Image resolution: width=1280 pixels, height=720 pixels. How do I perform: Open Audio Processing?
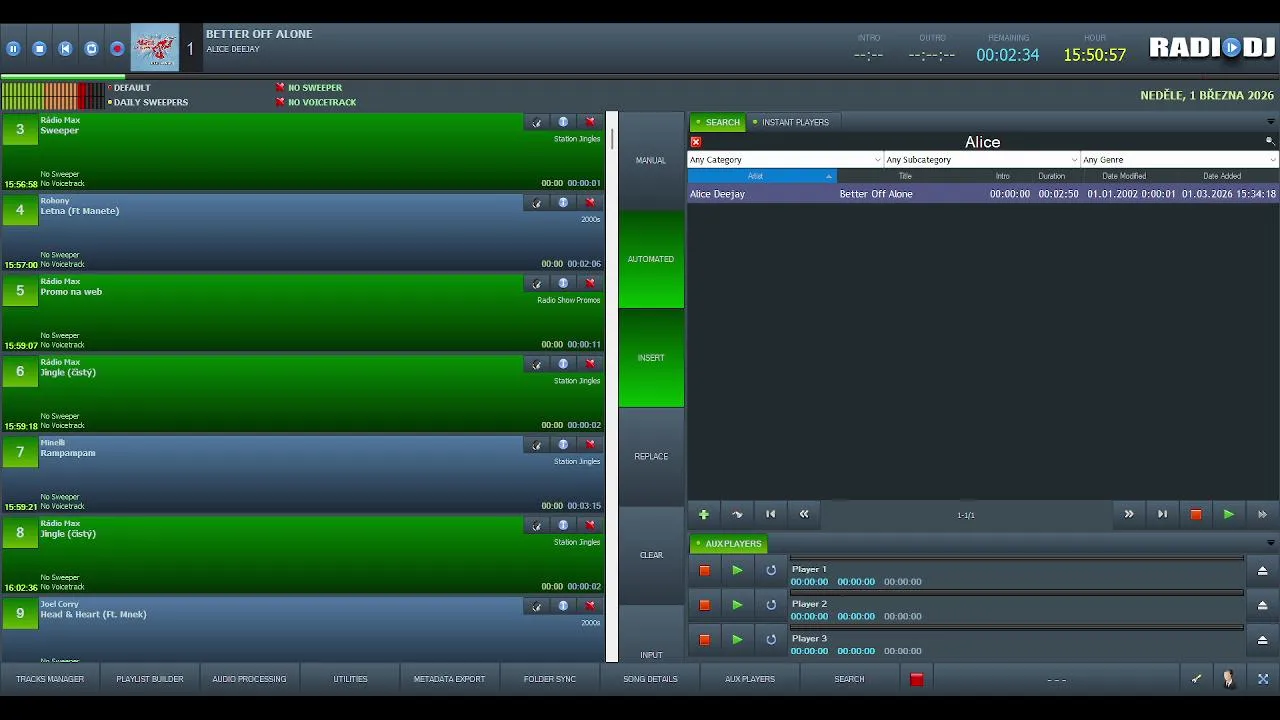[249, 679]
